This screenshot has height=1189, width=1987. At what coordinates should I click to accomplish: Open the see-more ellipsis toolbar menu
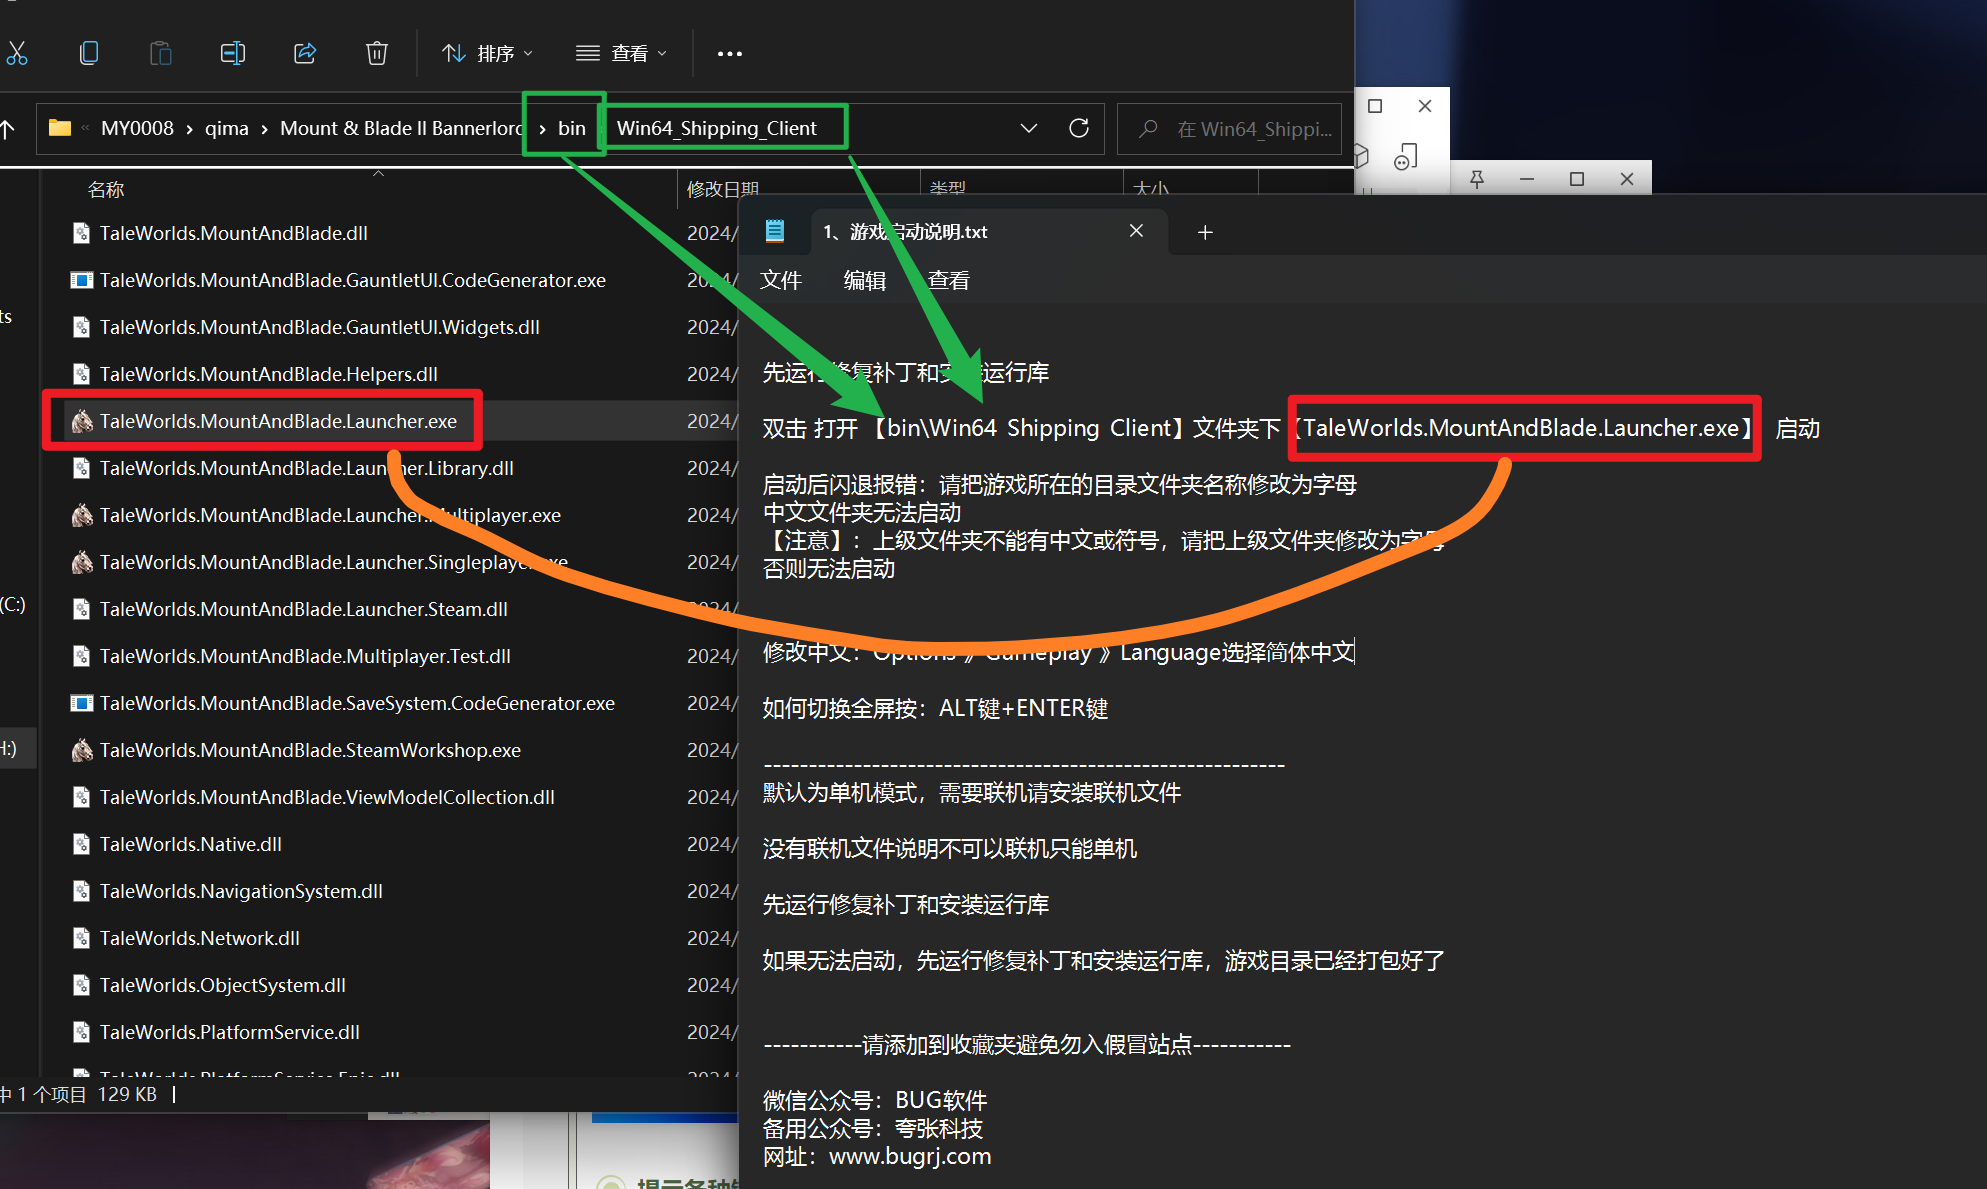[729, 53]
